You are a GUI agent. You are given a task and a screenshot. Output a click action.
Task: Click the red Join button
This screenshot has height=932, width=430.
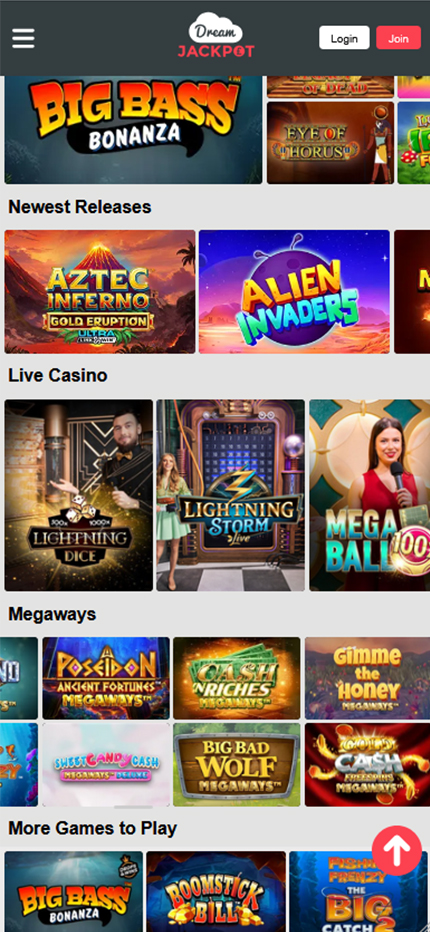pyautogui.click(x=398, y=38)
